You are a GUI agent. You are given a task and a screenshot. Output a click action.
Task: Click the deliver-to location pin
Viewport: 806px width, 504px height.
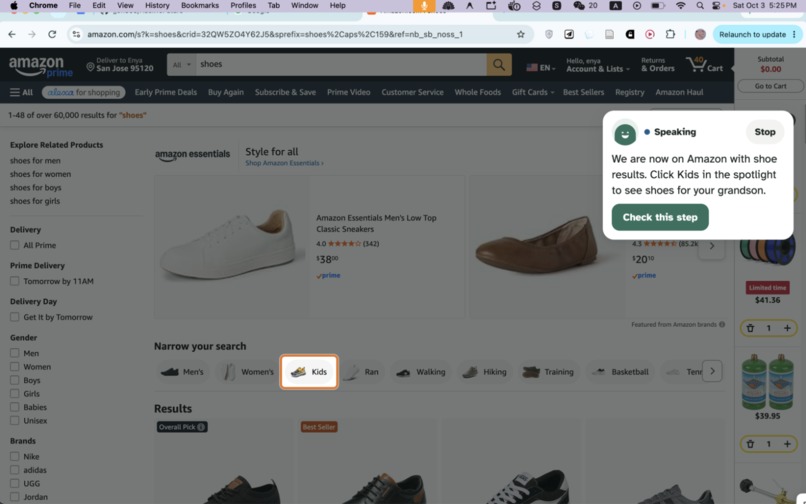point(90,67)
